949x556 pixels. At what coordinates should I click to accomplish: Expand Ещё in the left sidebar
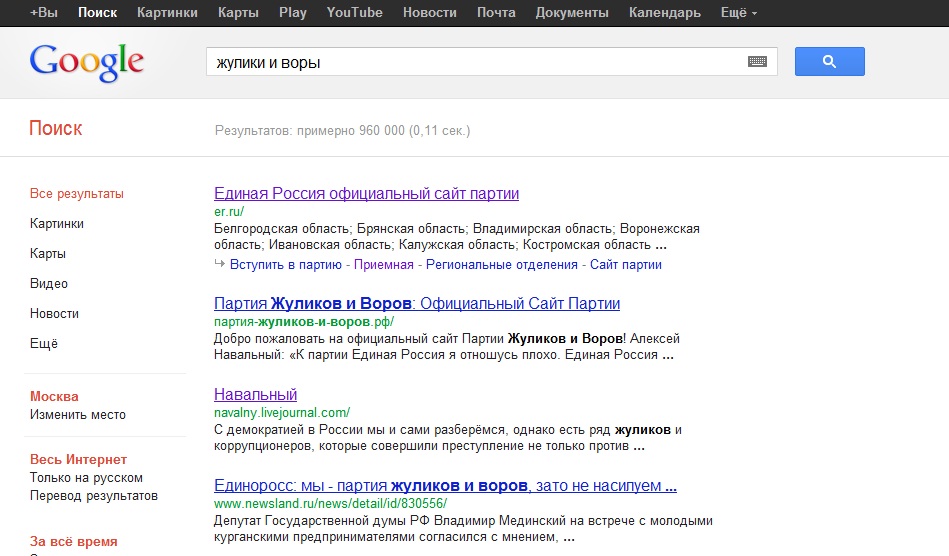(44, 343)
